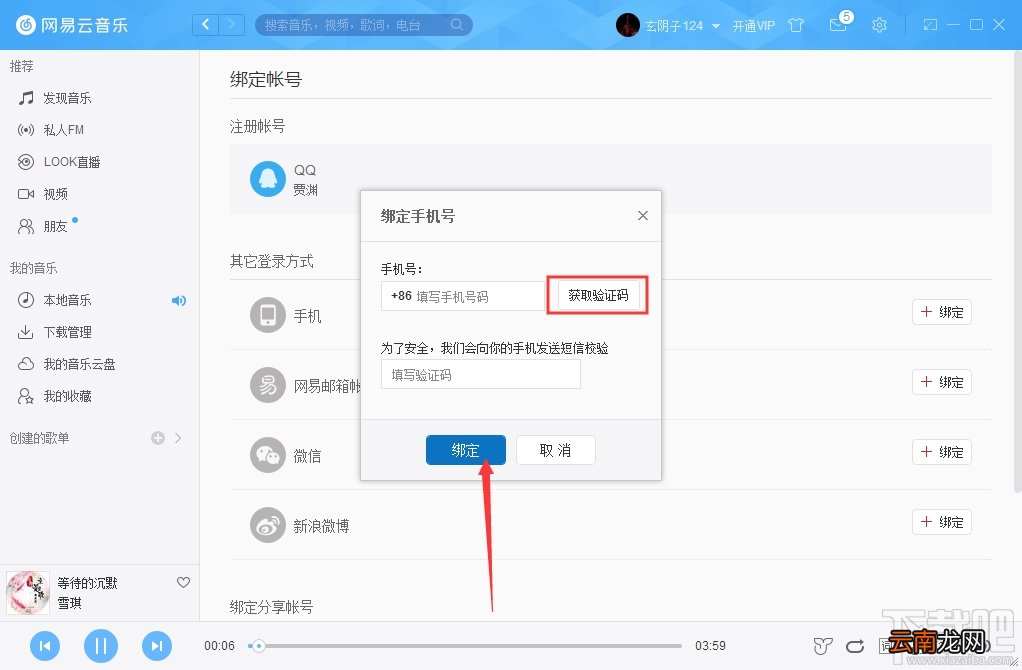Image resolution: width=1022 pixels, height=670 pixels.
Task: Click the playback progress slider
Action: 465,646
